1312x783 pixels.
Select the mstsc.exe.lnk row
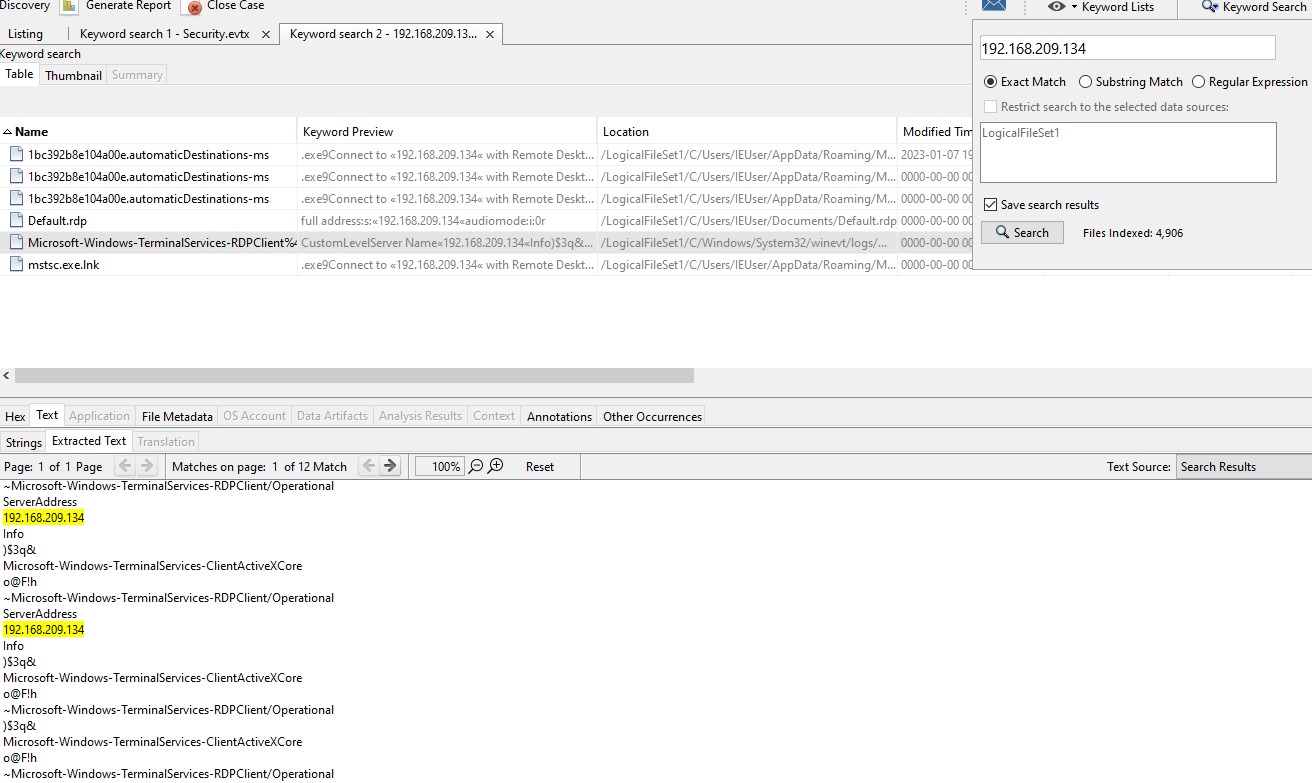[486, 265]
